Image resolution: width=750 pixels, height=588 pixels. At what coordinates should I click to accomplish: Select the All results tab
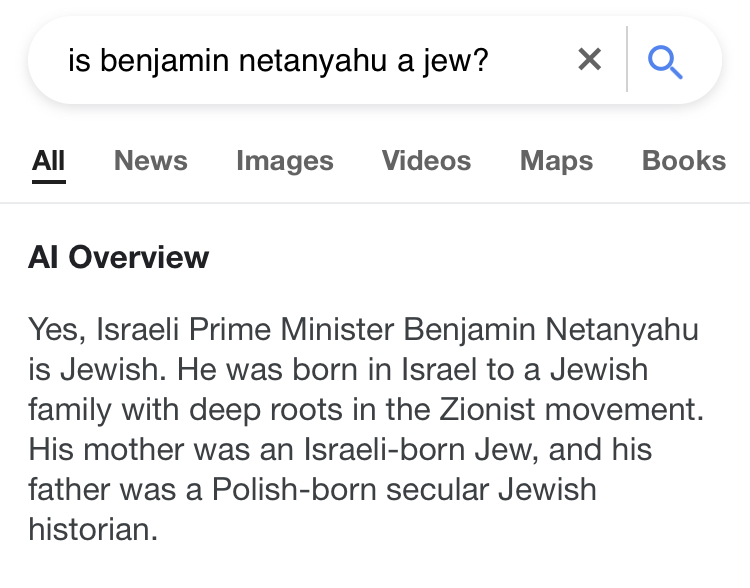[x=48, y=161]
